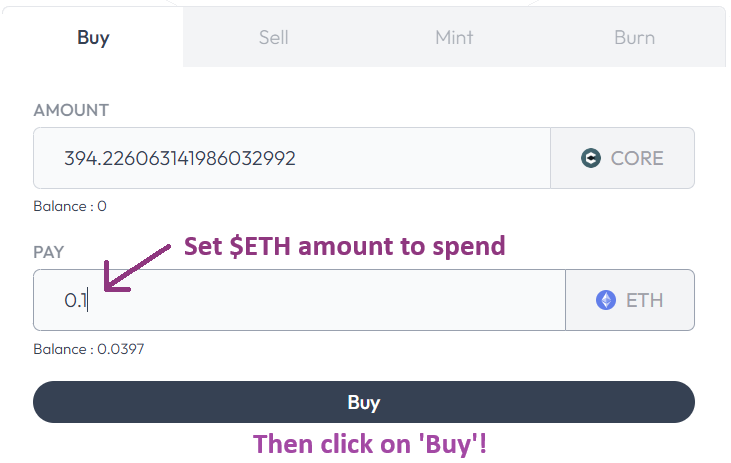
Task: Click the PAY field label
Action: tap(49, 252)
